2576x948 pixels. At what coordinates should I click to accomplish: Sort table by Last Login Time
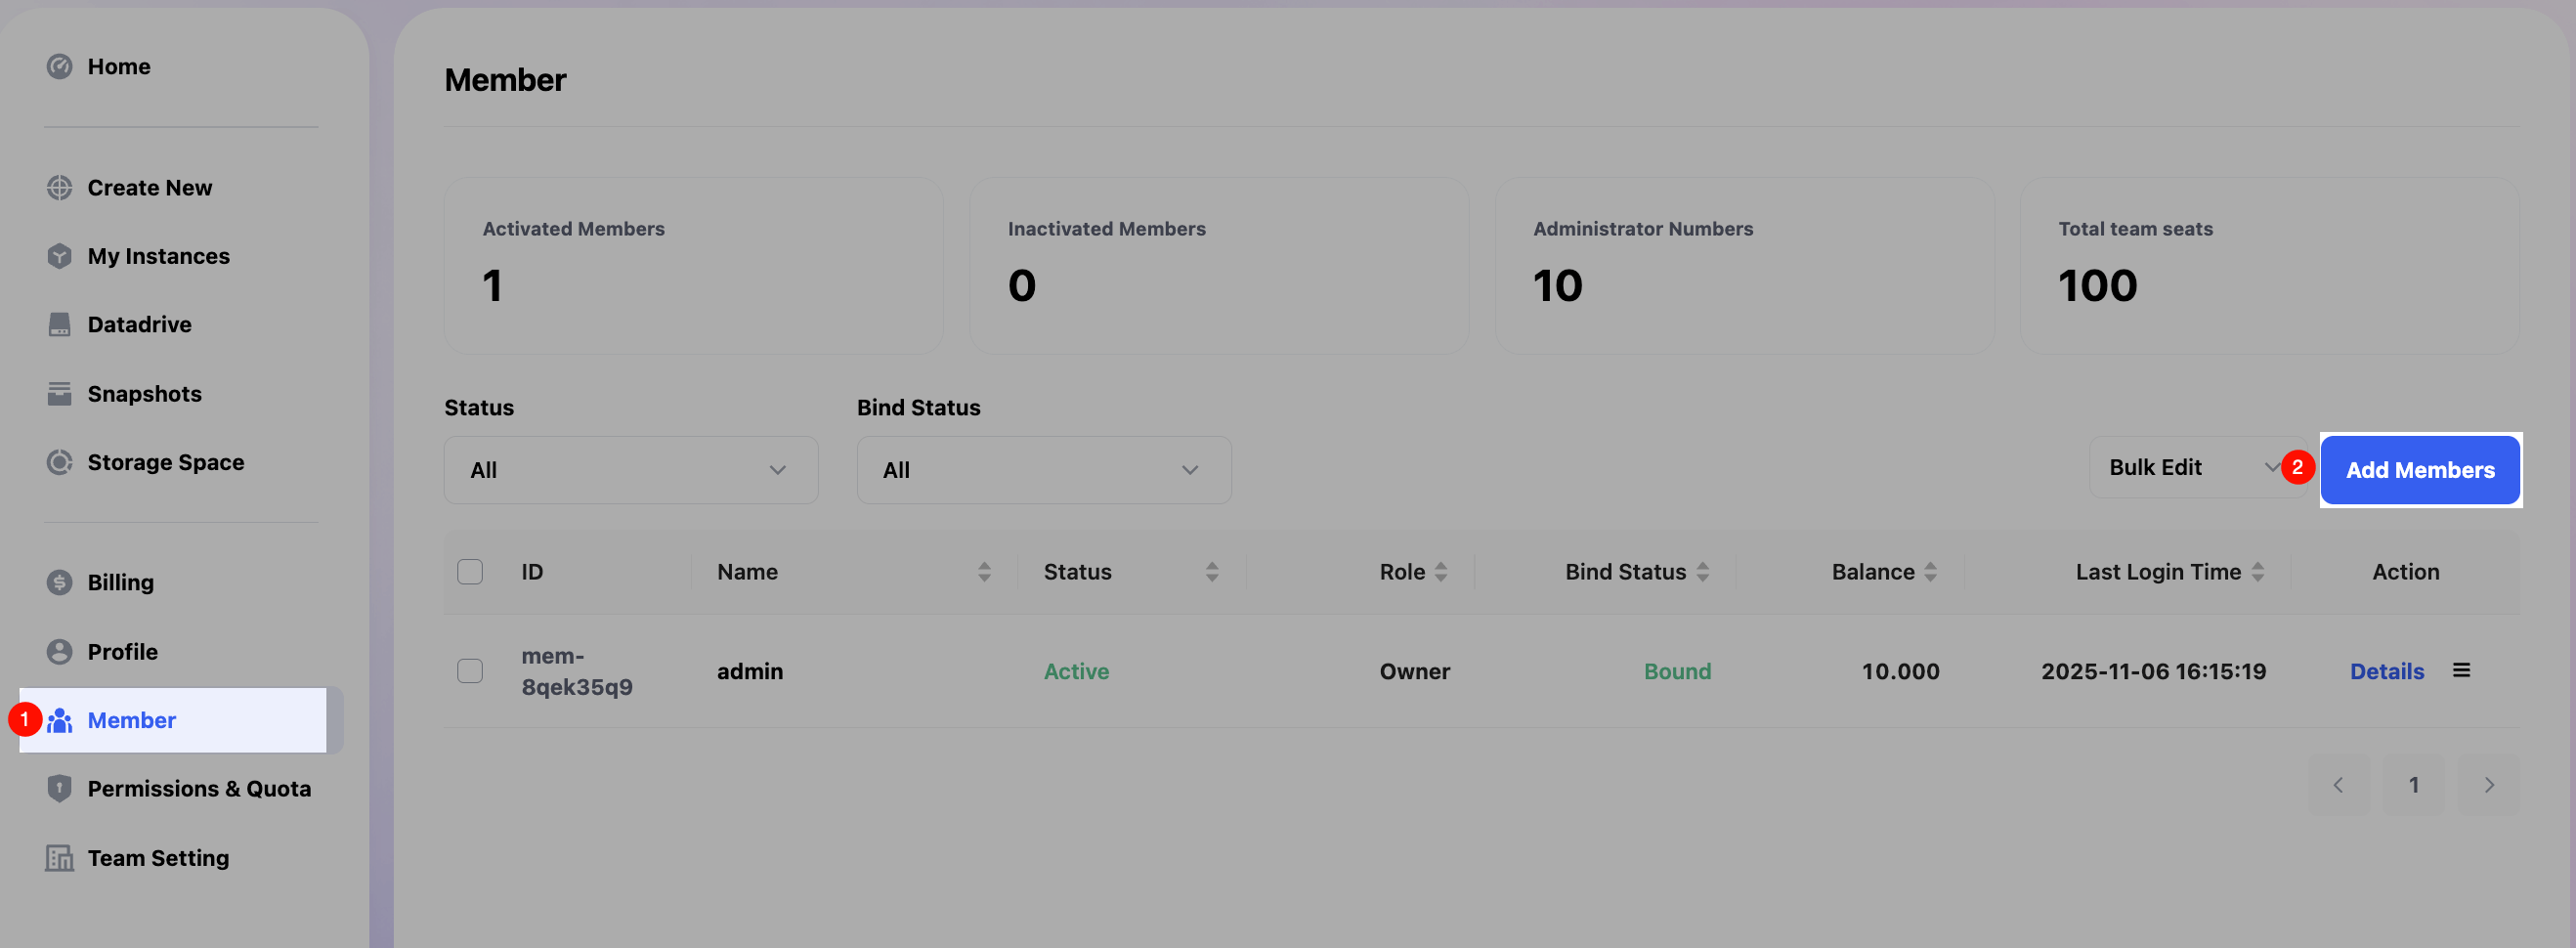(x=2257, y=572)
